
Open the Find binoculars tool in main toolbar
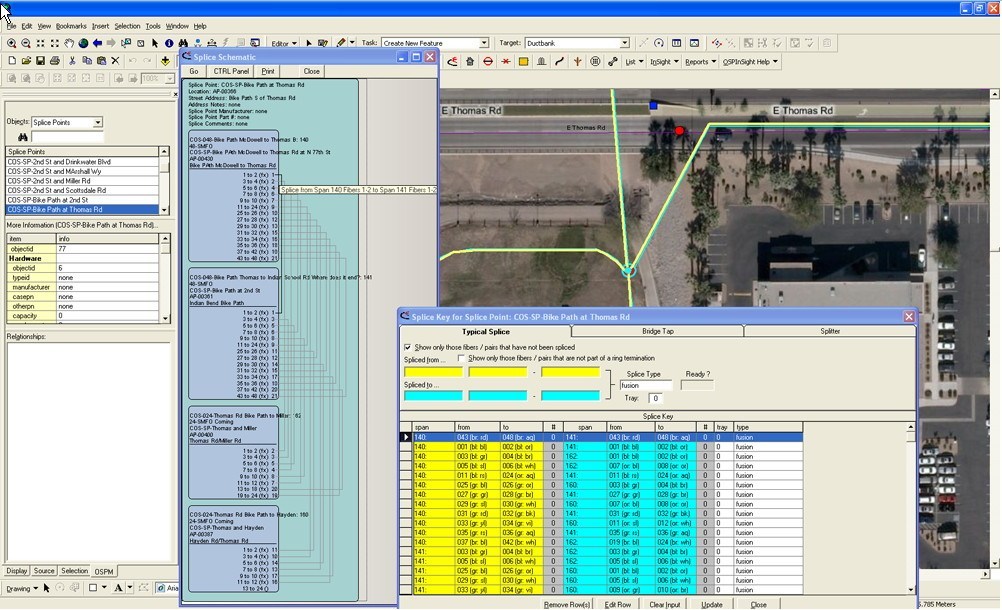[x=183, y=43]
